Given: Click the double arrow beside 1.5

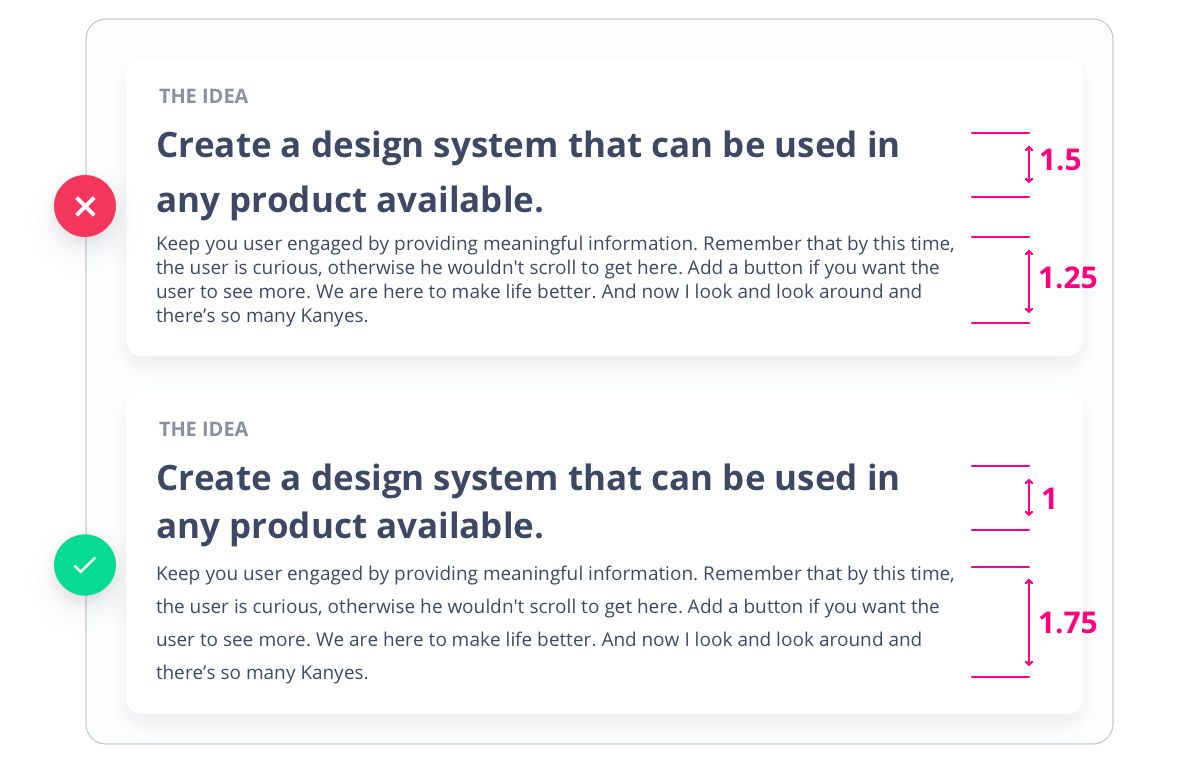Looking at the screenshot, I should 1029,164.
